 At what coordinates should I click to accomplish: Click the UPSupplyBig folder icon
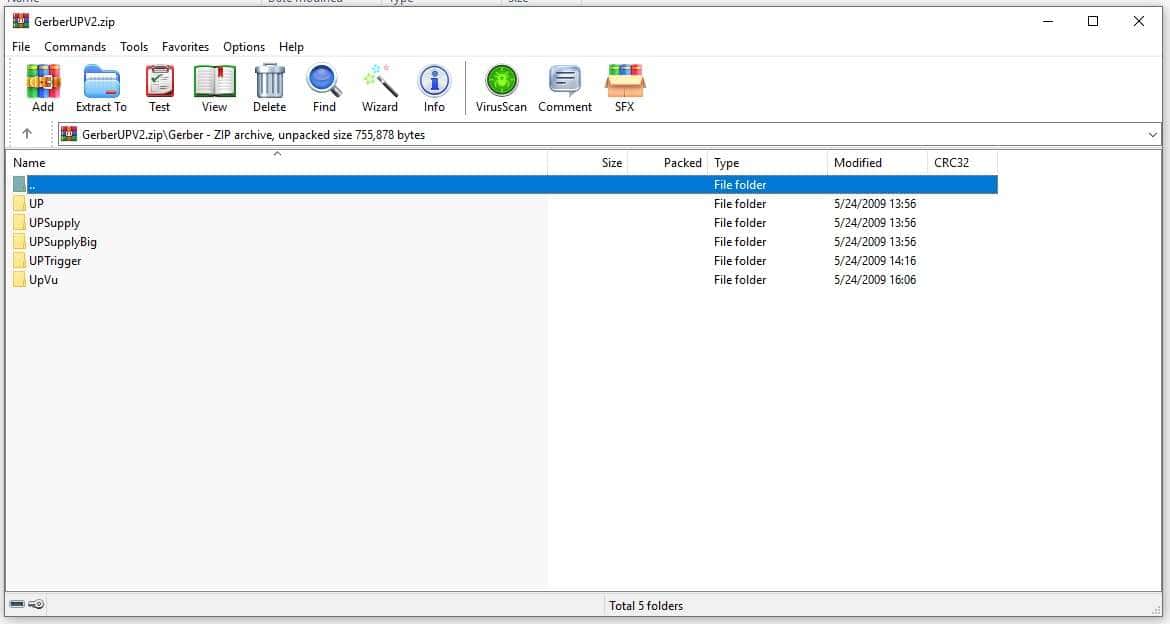pos(19,242)
